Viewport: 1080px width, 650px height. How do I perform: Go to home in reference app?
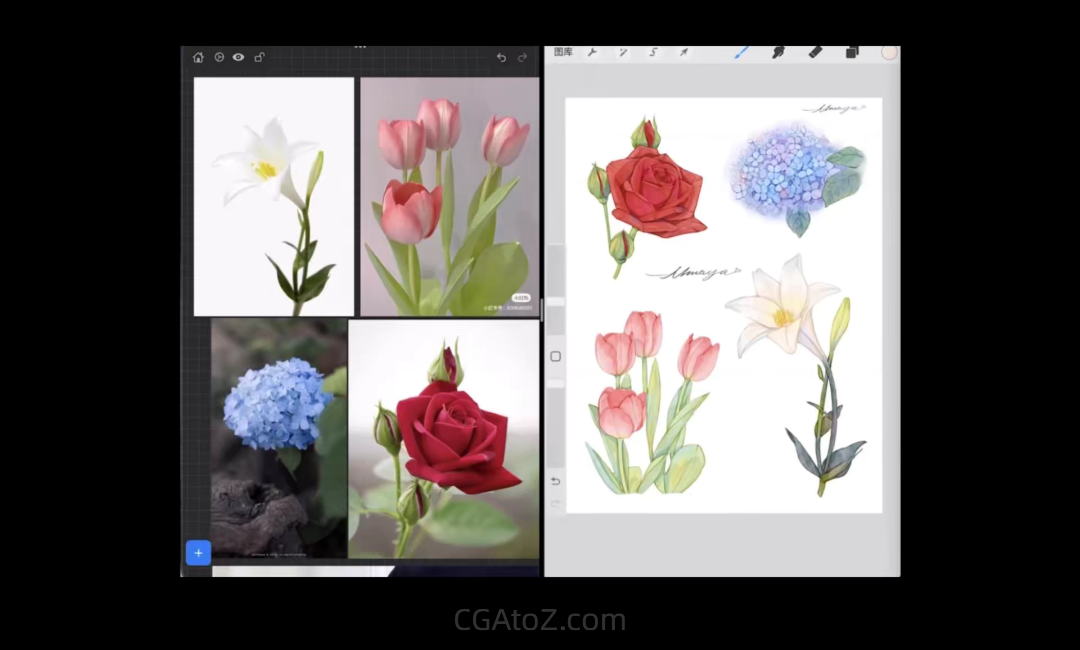coord(198,58)
